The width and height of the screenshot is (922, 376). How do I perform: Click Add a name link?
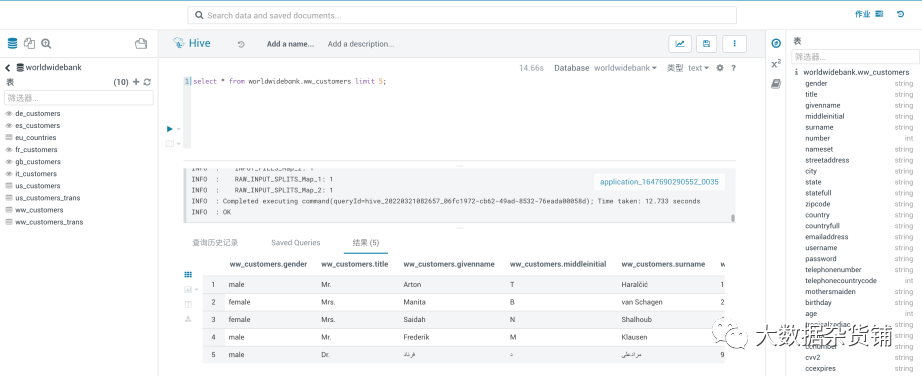coord(290,44)
